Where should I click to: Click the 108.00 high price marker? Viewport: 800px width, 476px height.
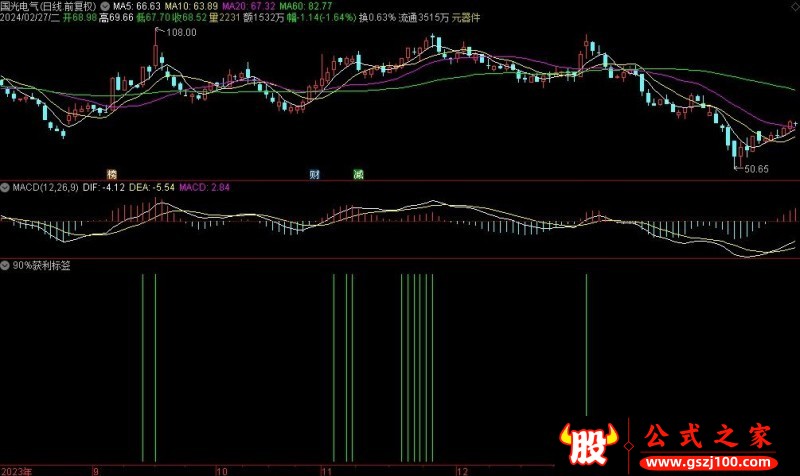click(x=180, y=33)
